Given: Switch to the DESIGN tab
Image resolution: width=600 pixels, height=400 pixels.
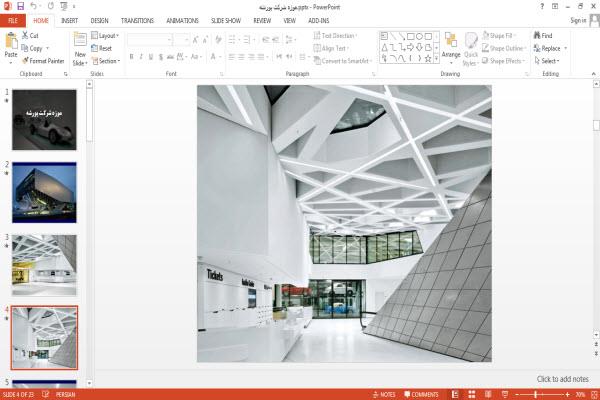Looking at the screenshot, I should [x=99, y=21].
